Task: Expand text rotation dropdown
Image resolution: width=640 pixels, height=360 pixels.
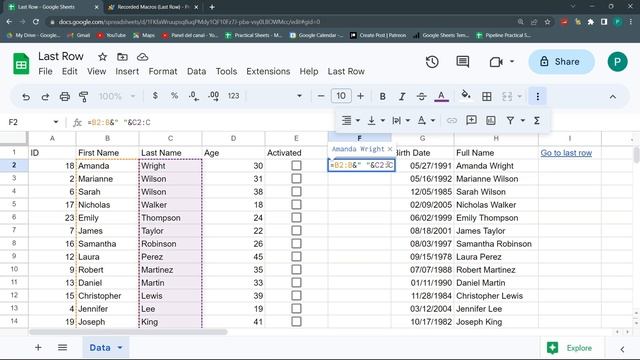Action: [x=433, y=120]
